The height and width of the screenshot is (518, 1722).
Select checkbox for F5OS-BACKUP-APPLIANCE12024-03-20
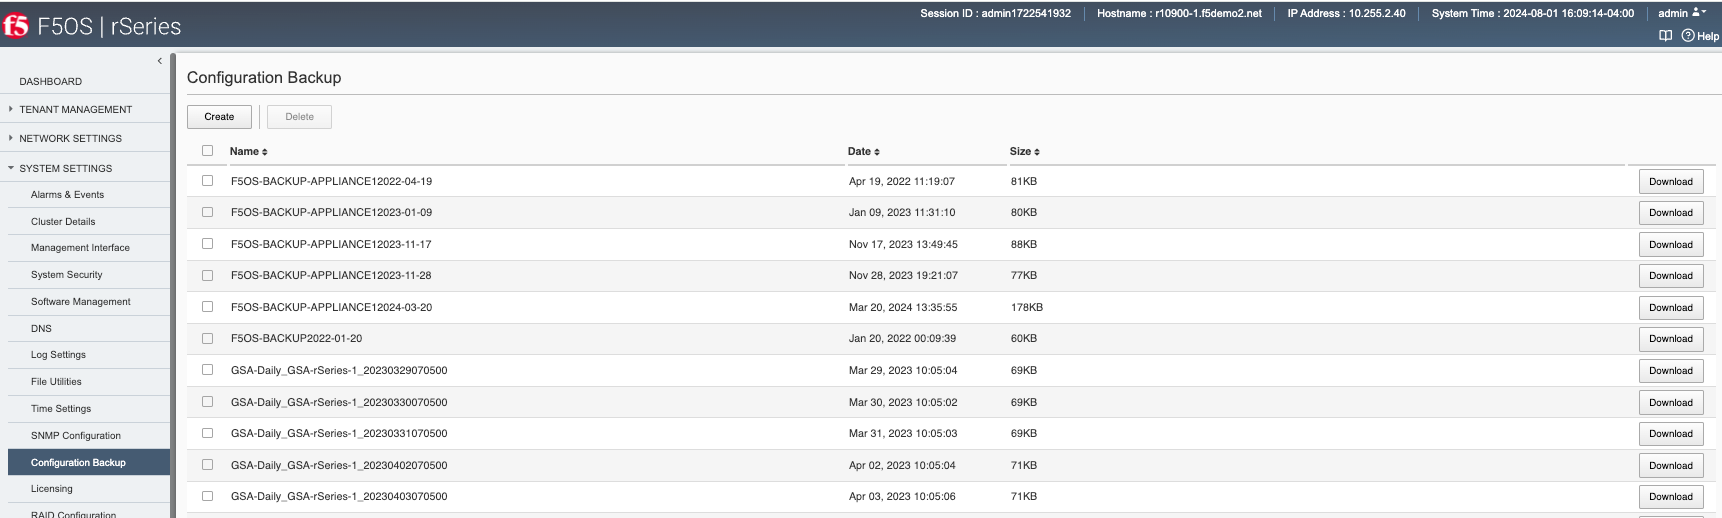click(207, 307)
